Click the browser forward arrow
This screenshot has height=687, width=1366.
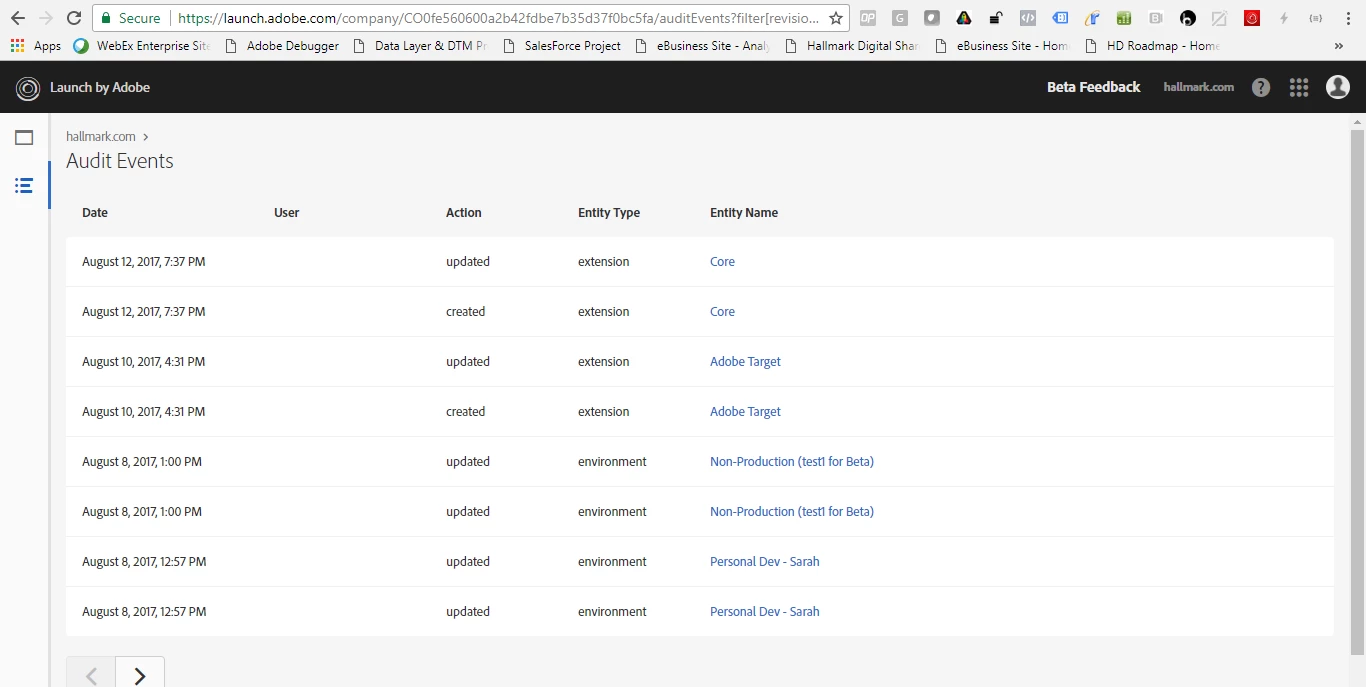click(x=46, y=18)
